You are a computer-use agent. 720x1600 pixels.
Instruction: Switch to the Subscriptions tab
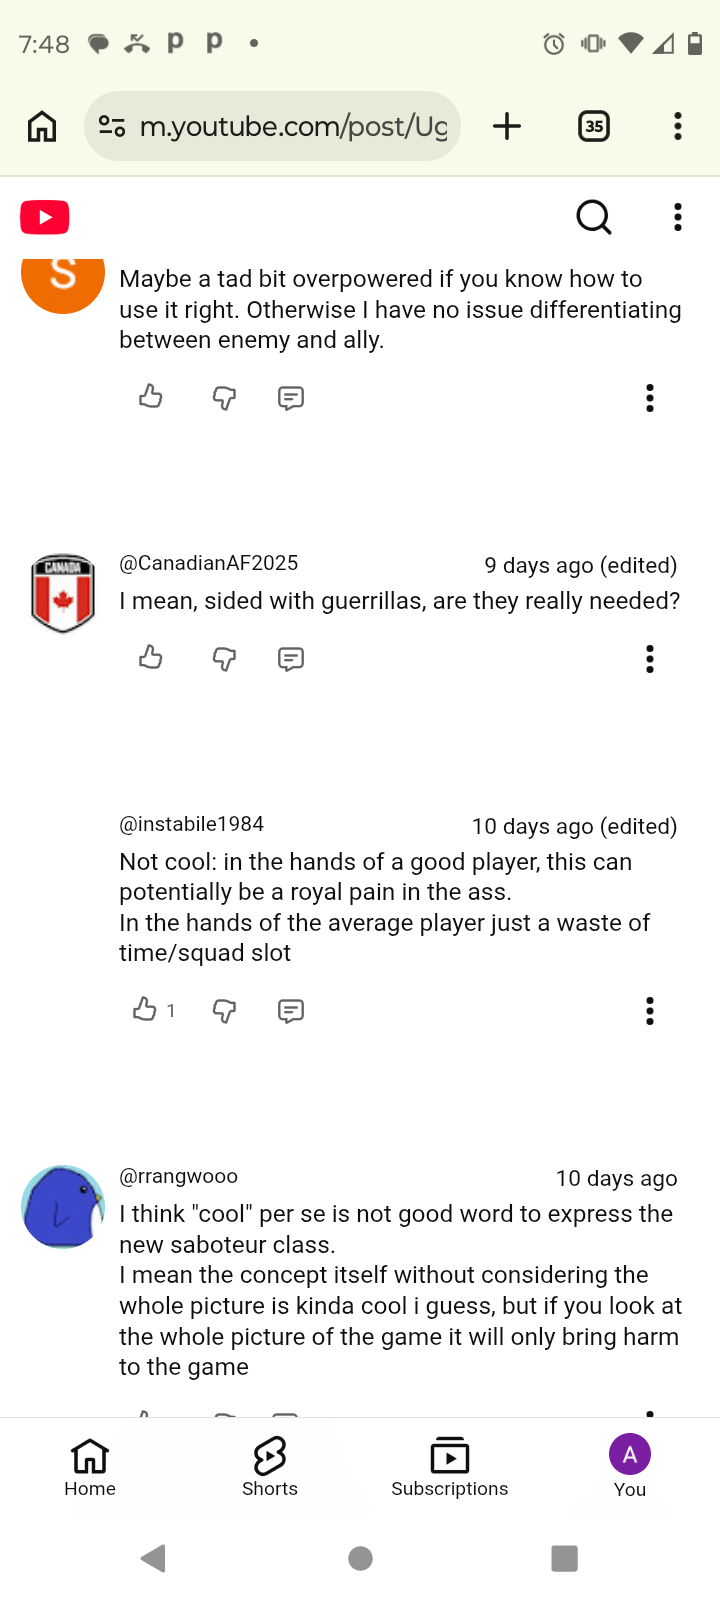click(450, 1466)
